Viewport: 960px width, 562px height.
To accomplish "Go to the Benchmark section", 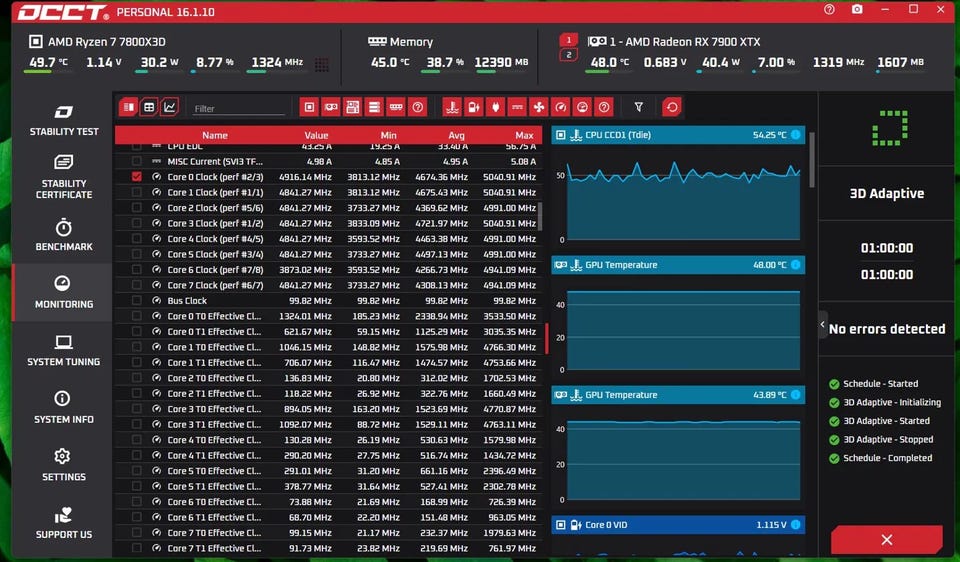I will (64, 234).
